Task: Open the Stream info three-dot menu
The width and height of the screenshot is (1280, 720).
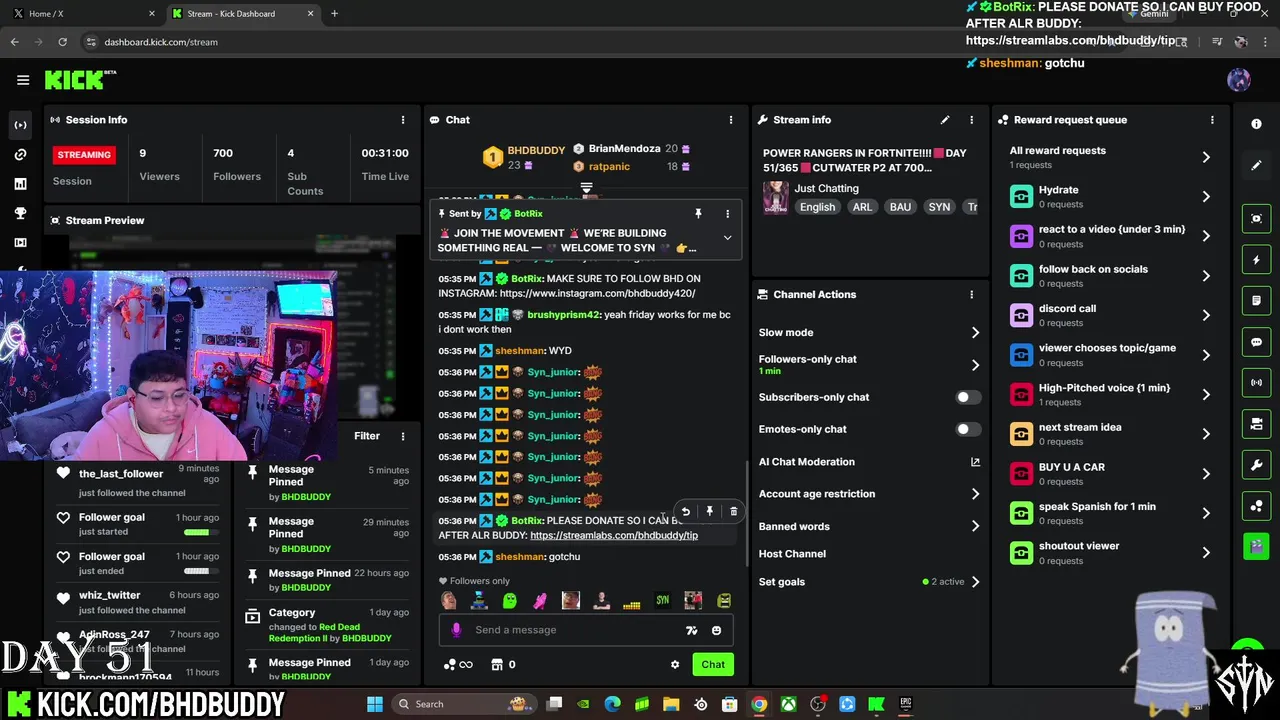Action: point(971,120)
